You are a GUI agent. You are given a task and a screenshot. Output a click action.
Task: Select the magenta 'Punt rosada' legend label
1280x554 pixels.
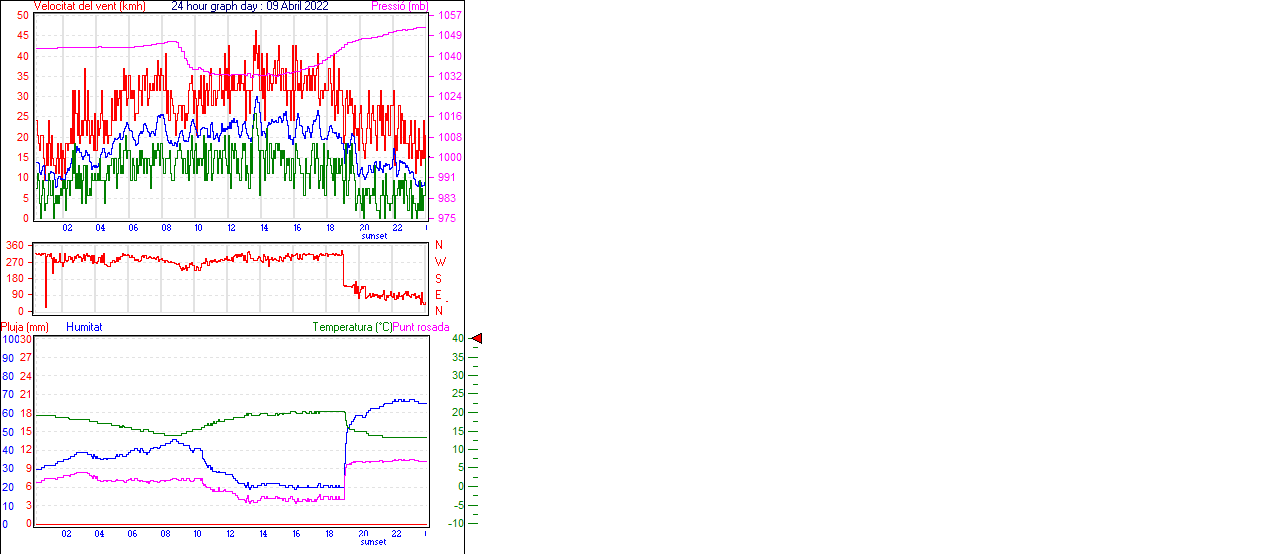tap(421, 327)
